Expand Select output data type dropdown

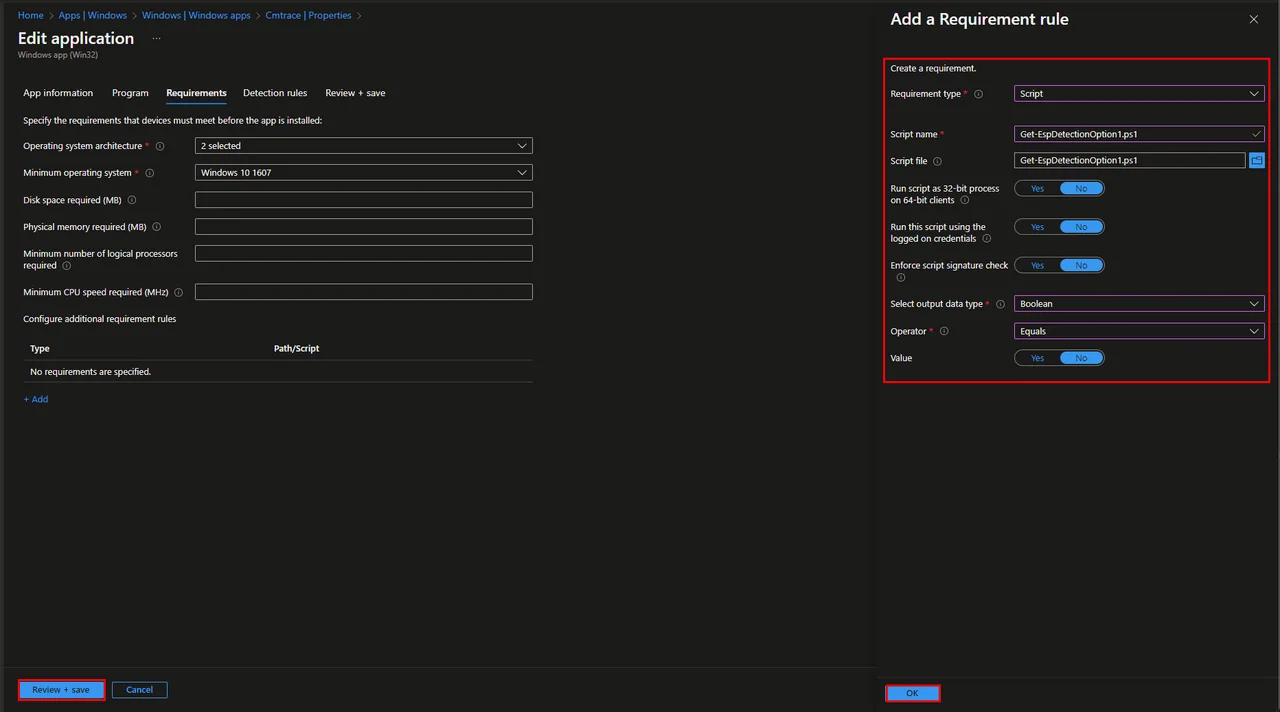pyautogui.click(x=1139, y=304)
